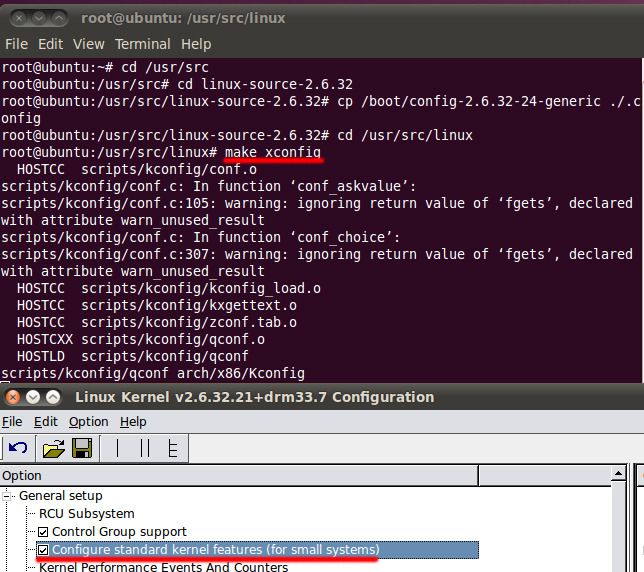
Task: Collapse the General setup tree node
Action: coord(6,496)
